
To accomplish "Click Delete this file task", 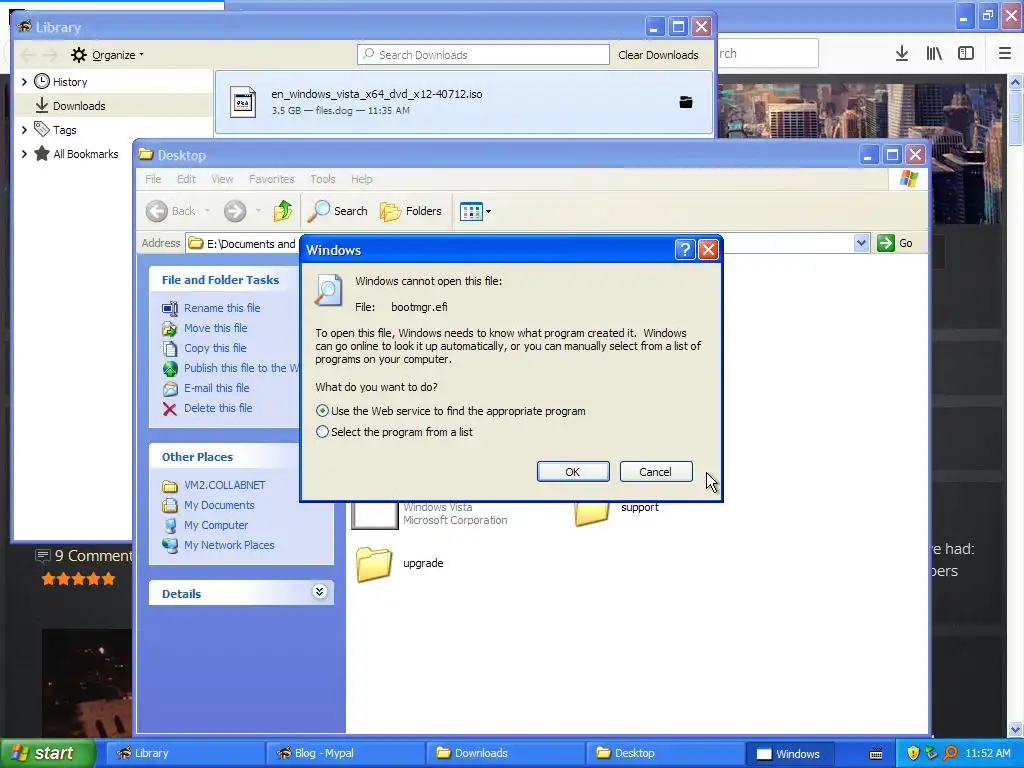I will pyautogui.click(x=218, y=408).
